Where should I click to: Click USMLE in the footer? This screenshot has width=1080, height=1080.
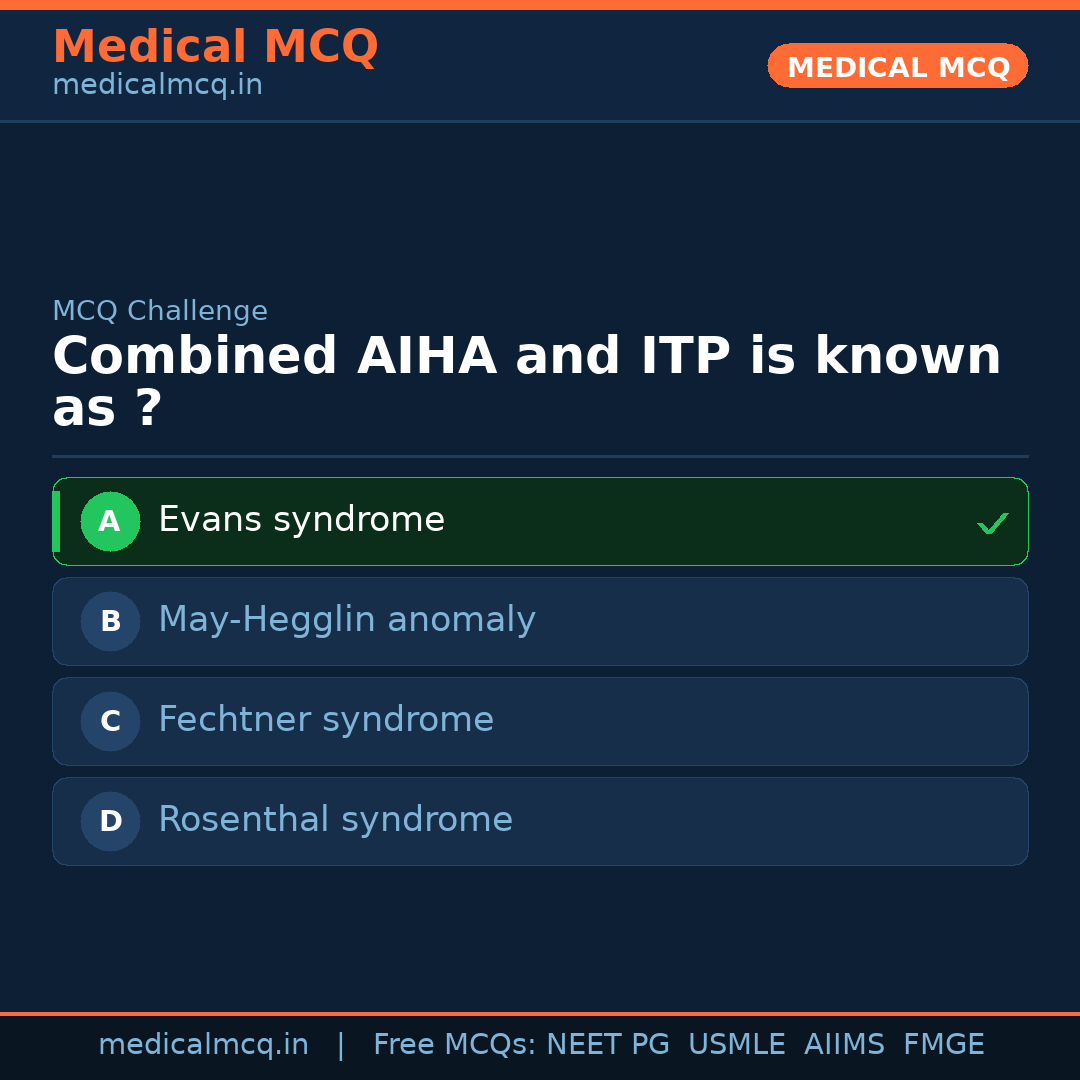736,1045
